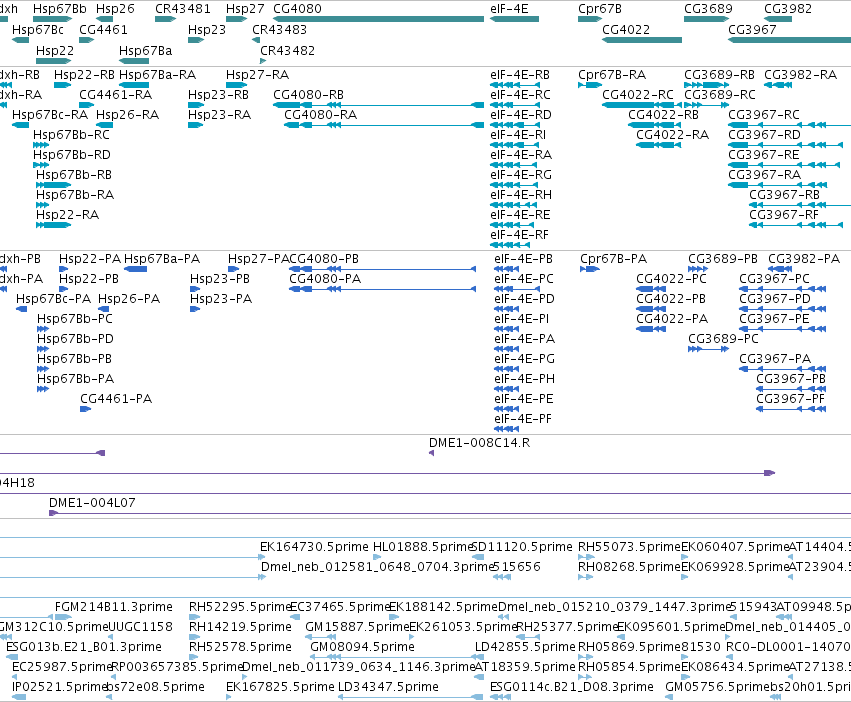Image resolution: width=851 pixels, height=702 pixels.
Task: Select transcript Hsp22-RA
Action: point(67,214)
